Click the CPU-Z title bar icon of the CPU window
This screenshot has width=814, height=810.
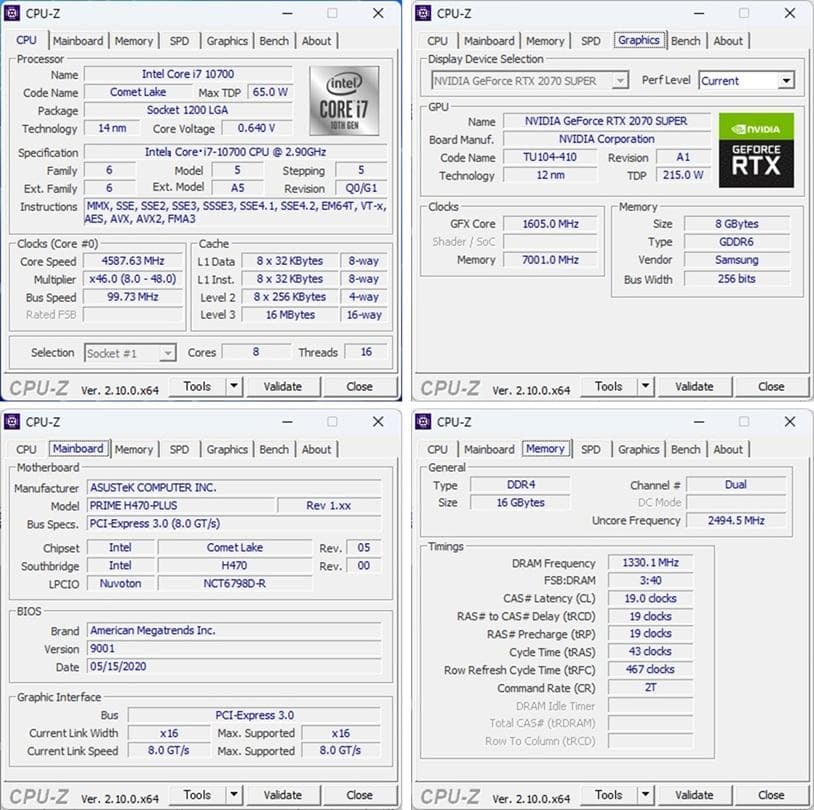click(14, 14)
